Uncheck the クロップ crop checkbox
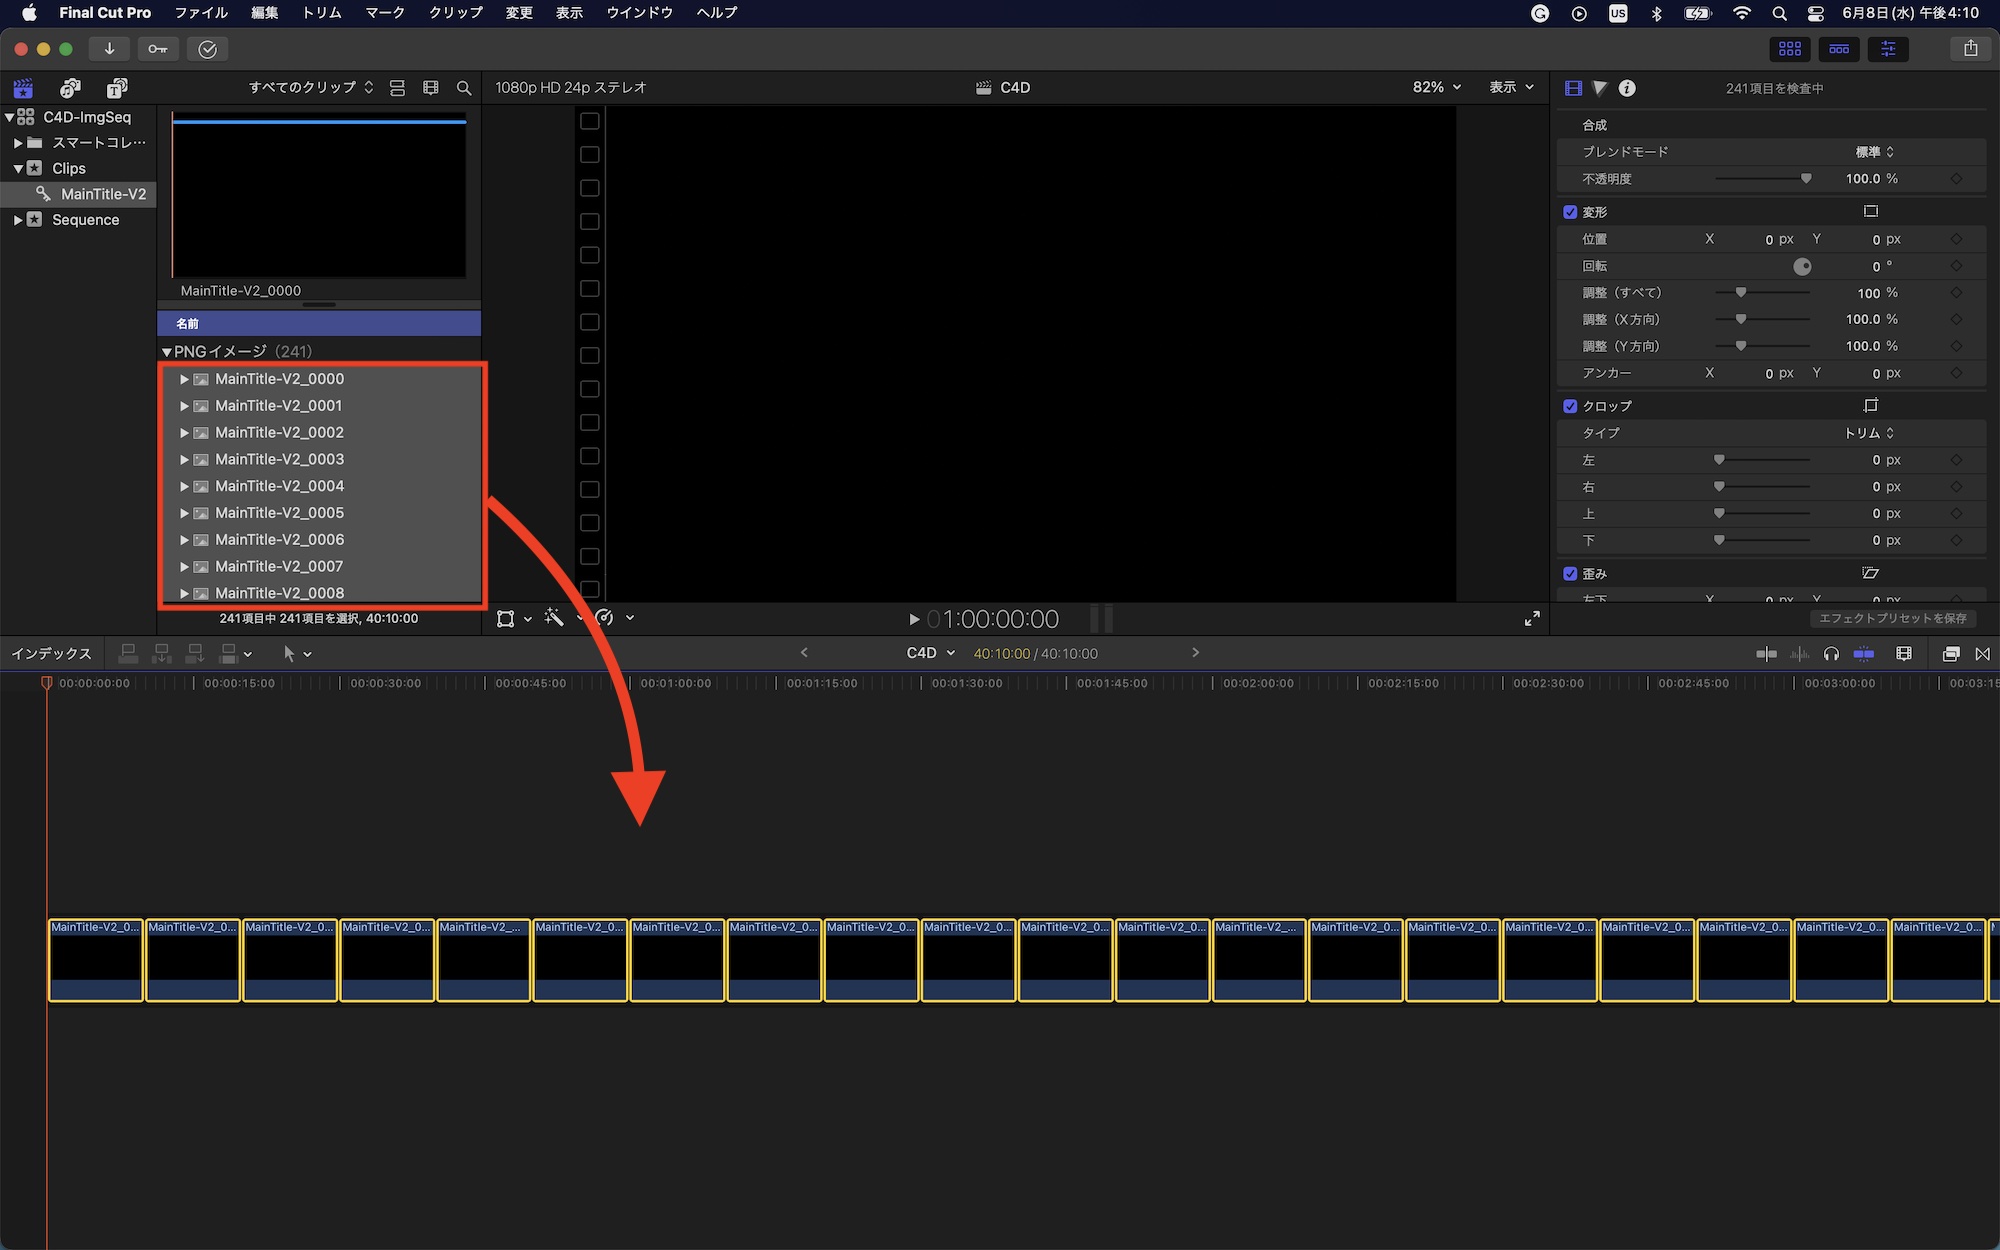 [1570, 406]
